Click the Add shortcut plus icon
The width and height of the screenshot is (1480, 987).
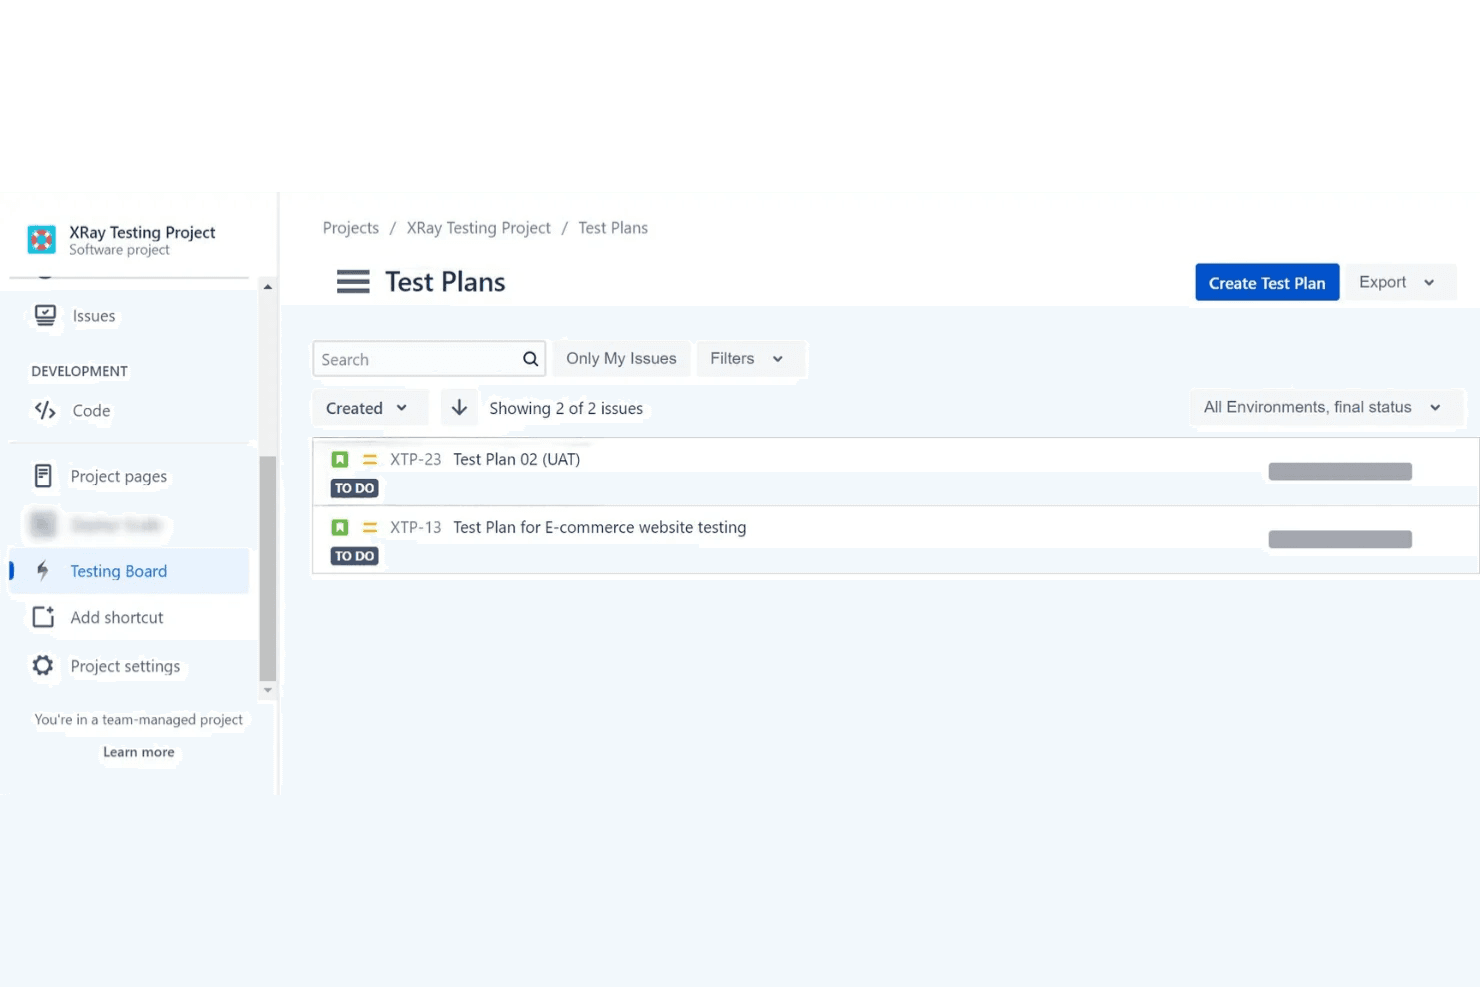tap(43, 617)
